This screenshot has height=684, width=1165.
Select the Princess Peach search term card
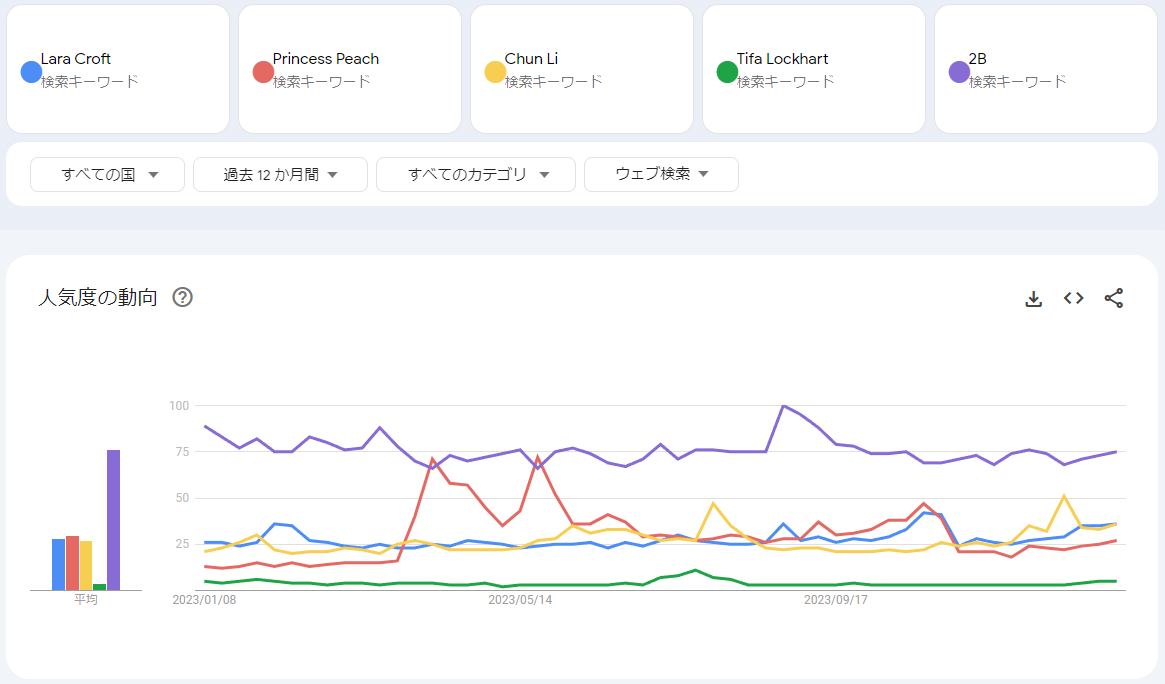point(350,69)
